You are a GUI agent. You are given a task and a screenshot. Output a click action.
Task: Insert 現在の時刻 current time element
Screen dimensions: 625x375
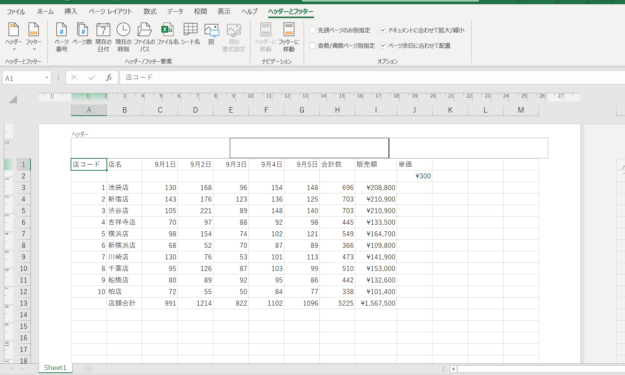point(123,37)
